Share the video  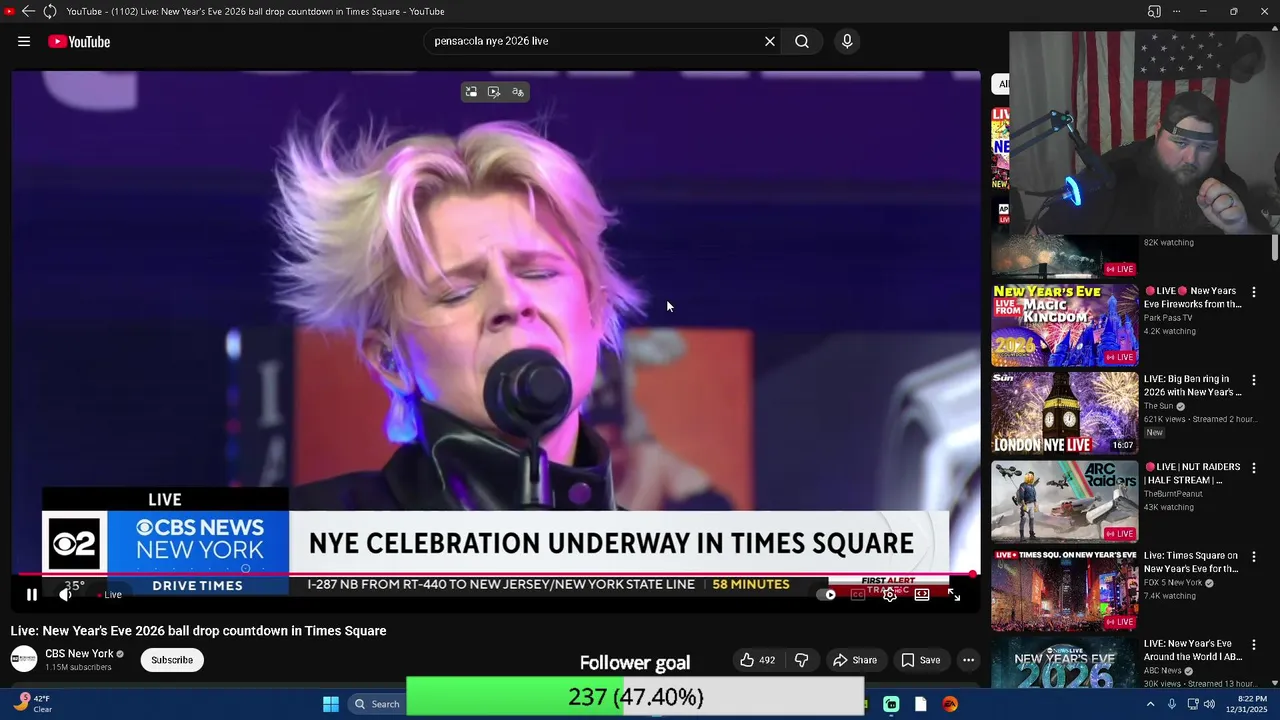tap(855, 660)
